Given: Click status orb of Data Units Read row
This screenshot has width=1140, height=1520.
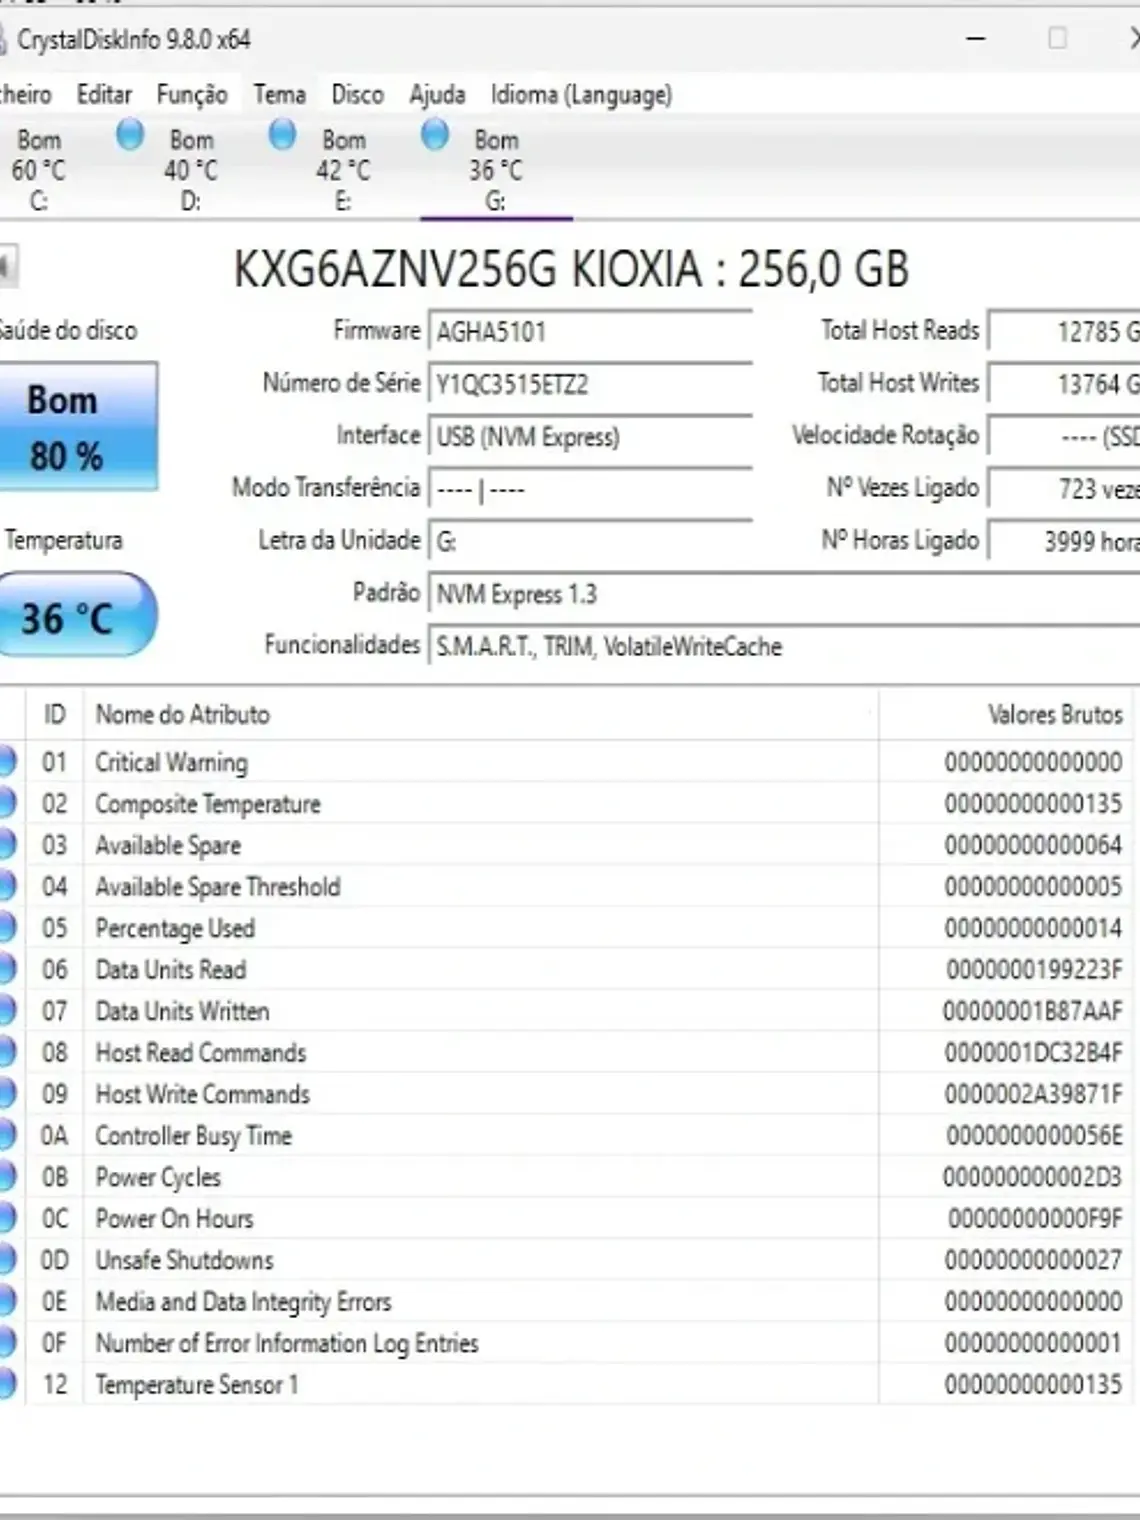Looking at the screenshot, I should (6, 969).
